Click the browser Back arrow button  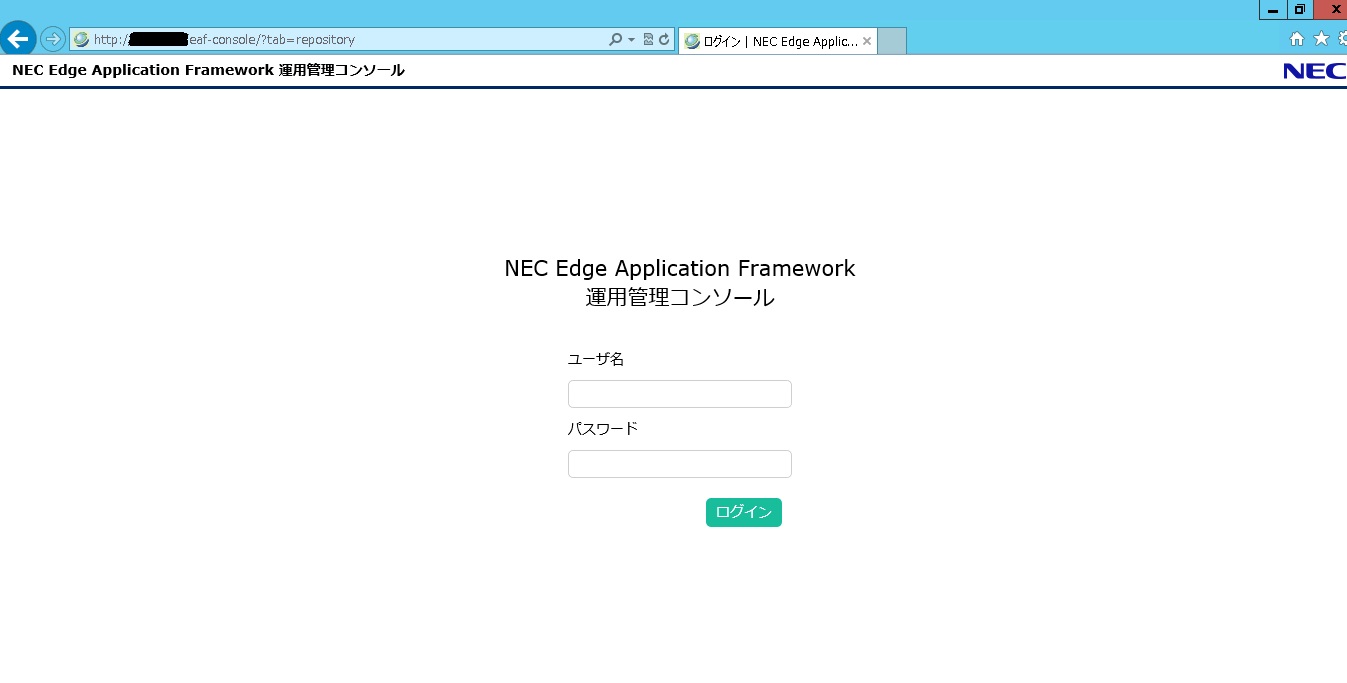(18, 40)
